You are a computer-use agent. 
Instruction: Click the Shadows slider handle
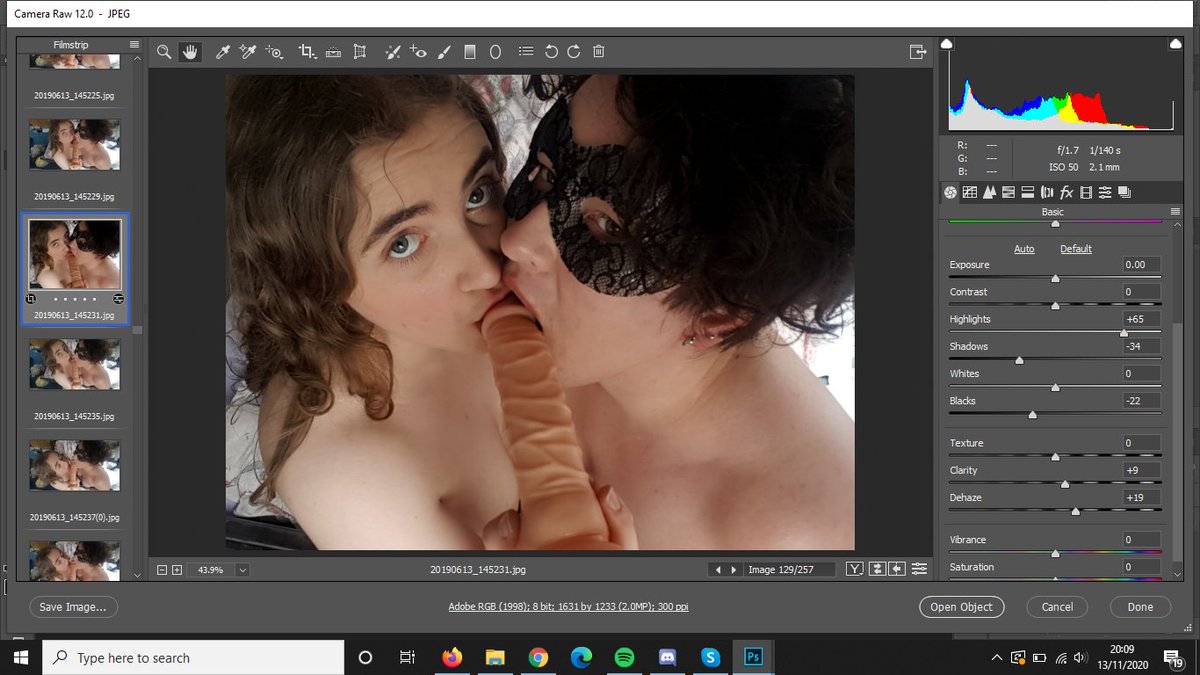1019,360
